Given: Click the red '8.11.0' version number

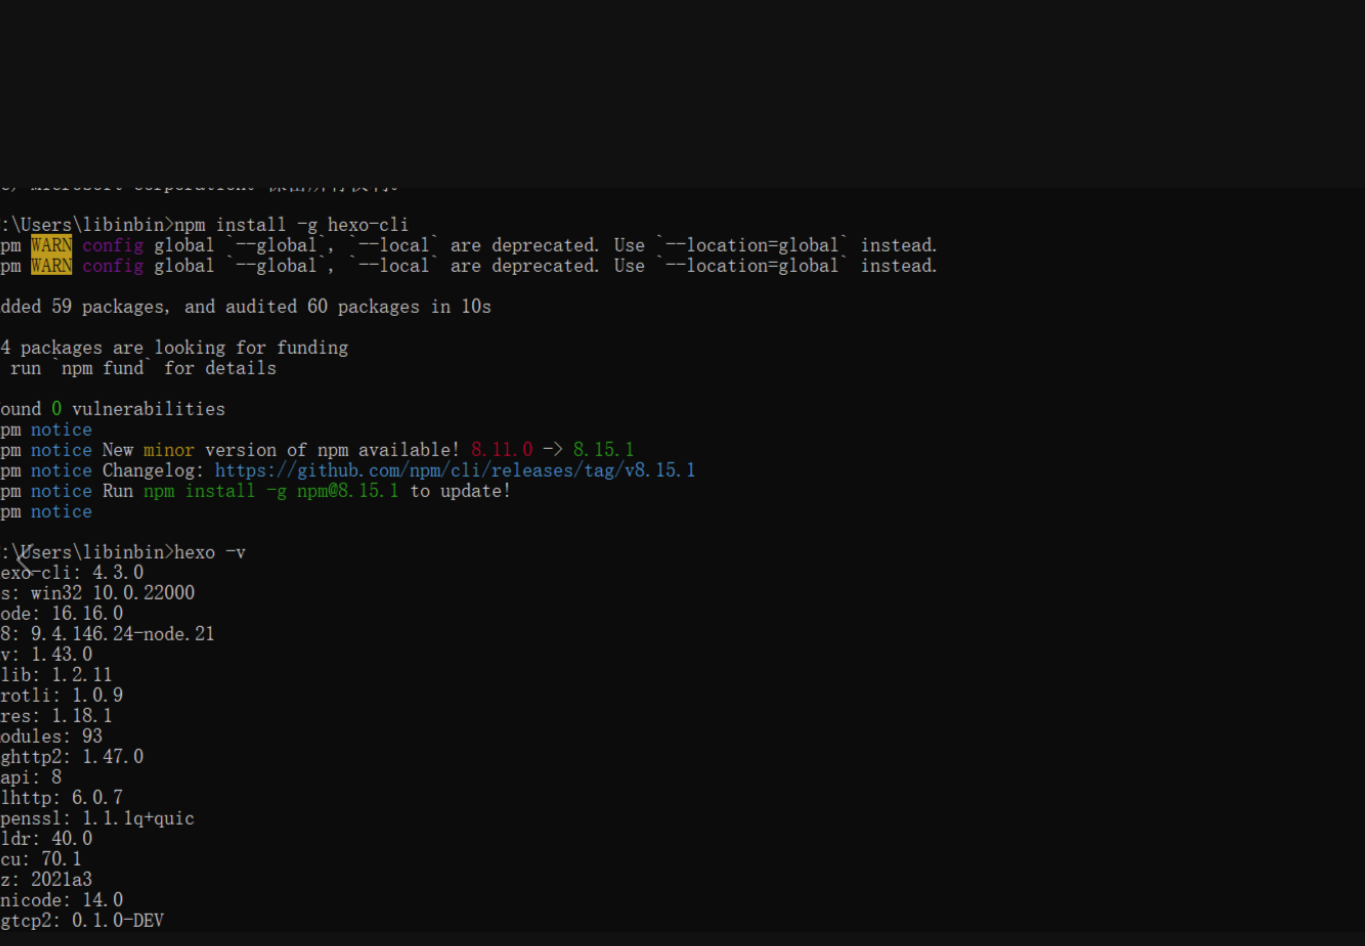Looking at the screenshot, I should pyautogui.click(x=502, y=450).
